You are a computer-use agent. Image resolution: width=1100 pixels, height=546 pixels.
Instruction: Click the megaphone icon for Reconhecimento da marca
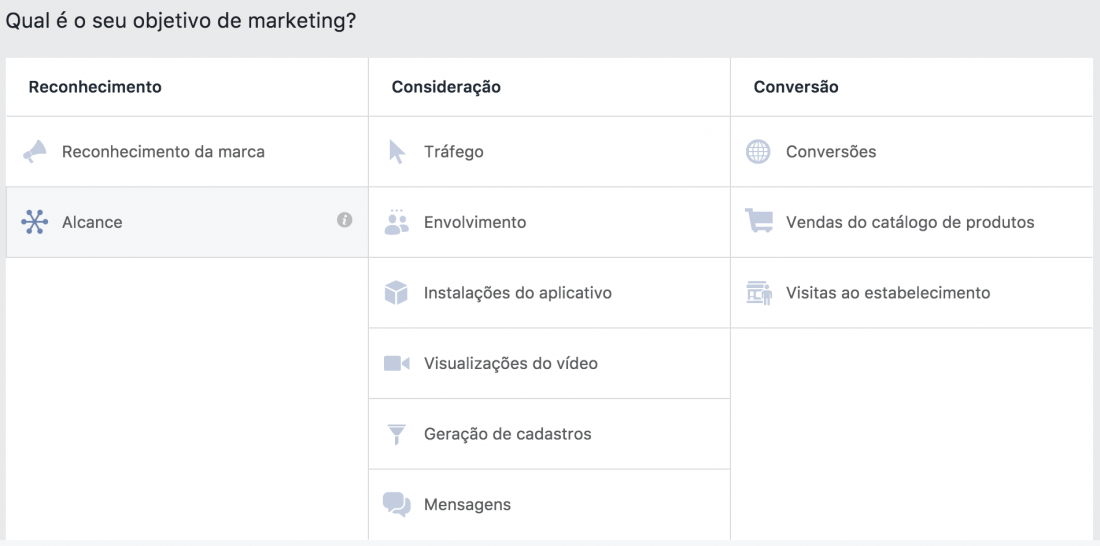[34, 152]
